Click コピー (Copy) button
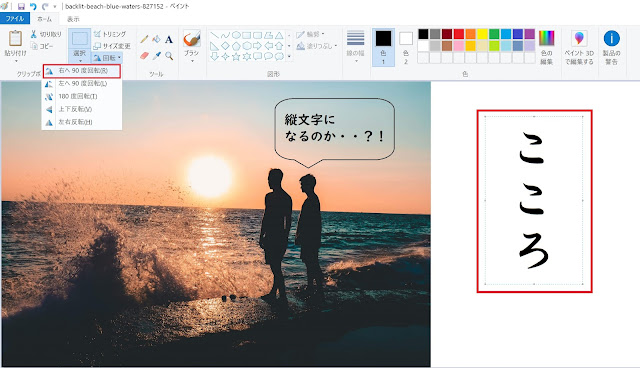The height and width of the screenshot is (368, 640). pyautogui.click(x=42, y=46)
